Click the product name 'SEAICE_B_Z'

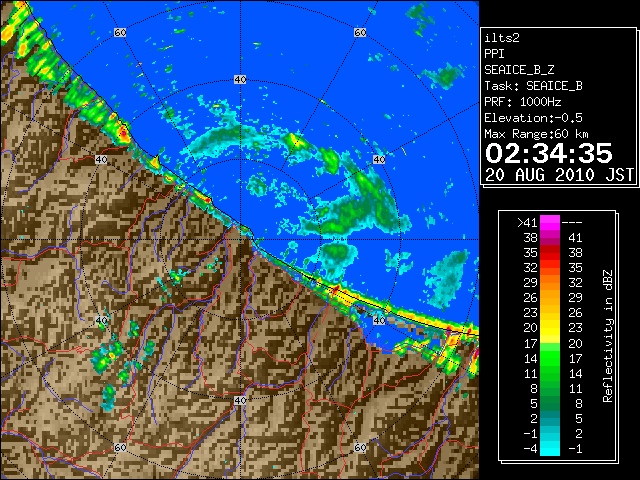(x=519, y=70)
